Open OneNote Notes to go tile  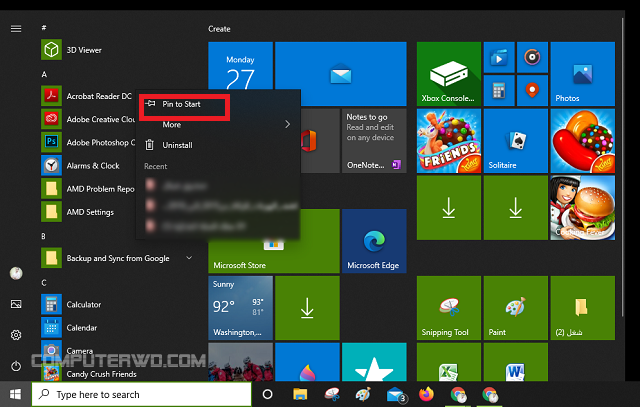tap(374, 140)
